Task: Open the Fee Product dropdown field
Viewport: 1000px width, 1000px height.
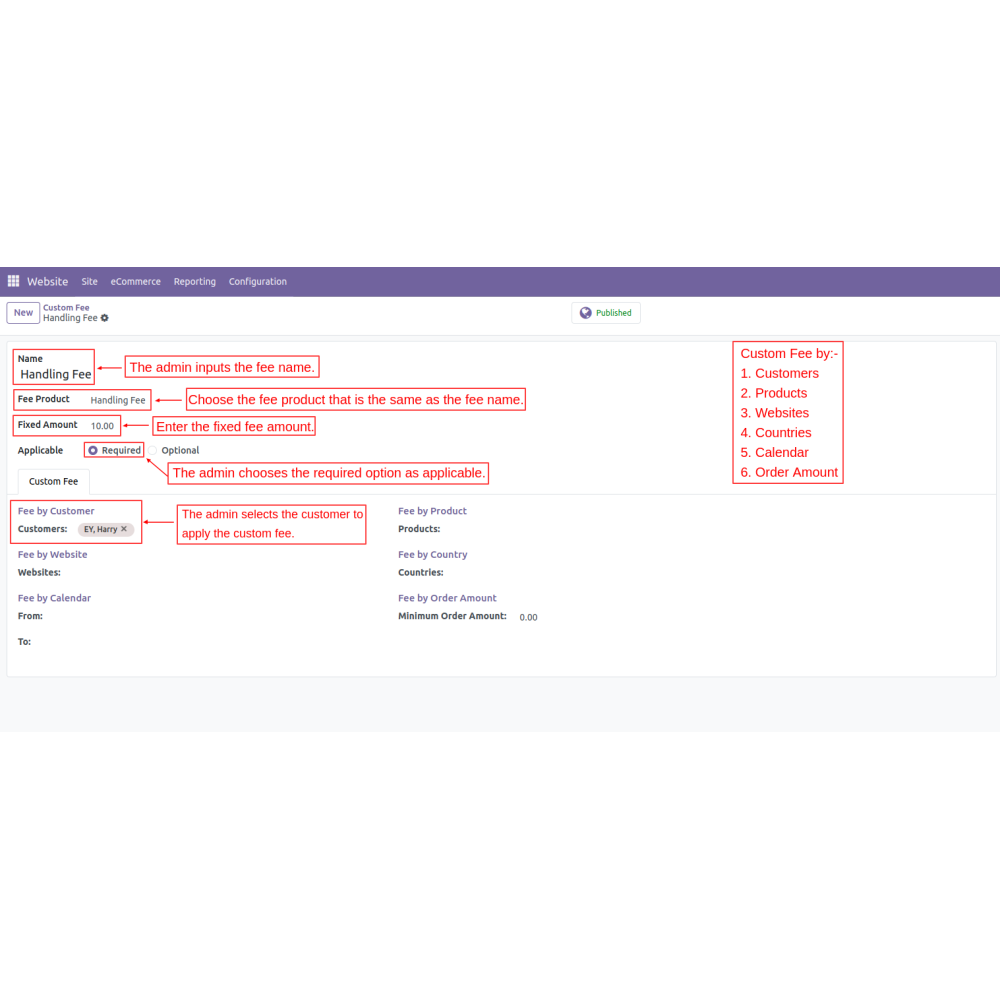Action: [117, 400]
